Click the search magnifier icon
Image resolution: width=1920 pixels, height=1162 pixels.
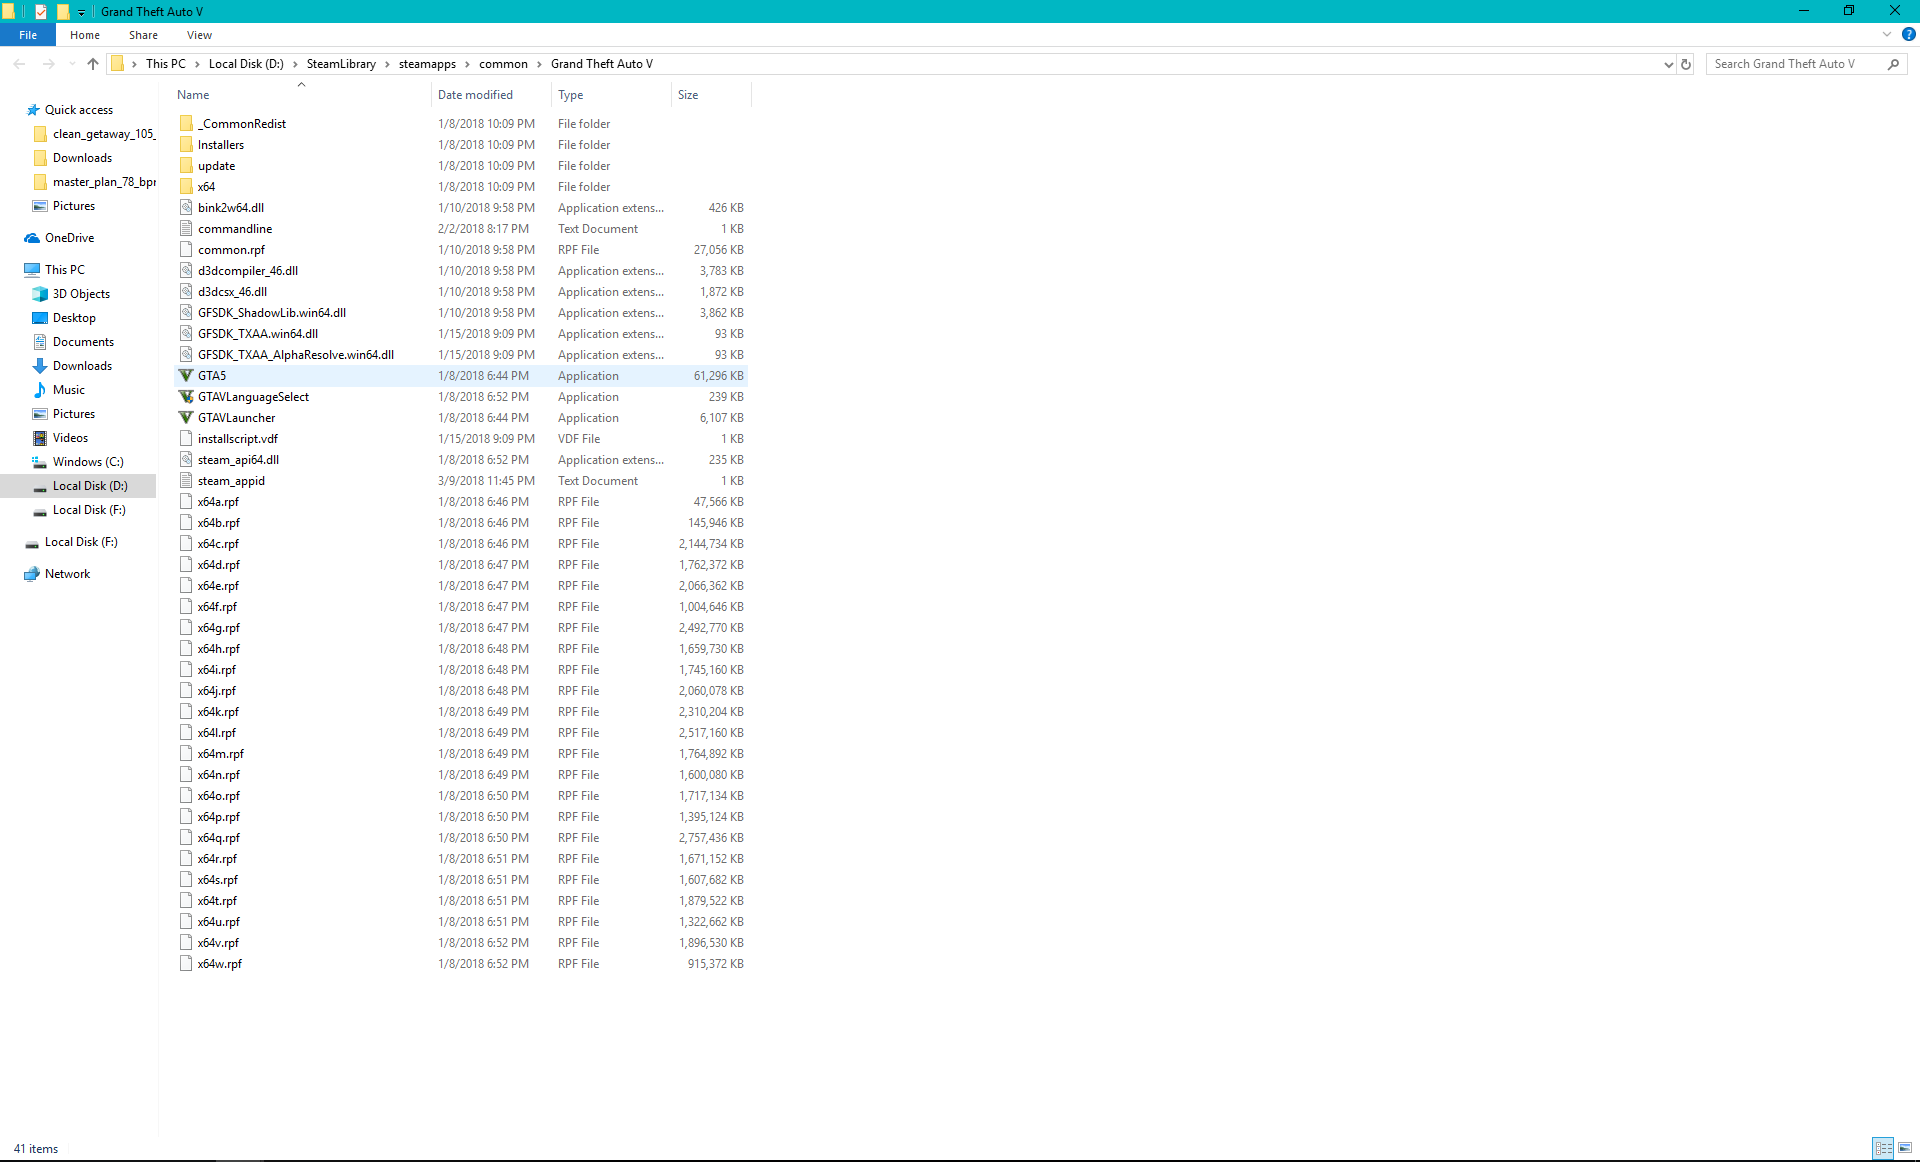pos(1893,64)
